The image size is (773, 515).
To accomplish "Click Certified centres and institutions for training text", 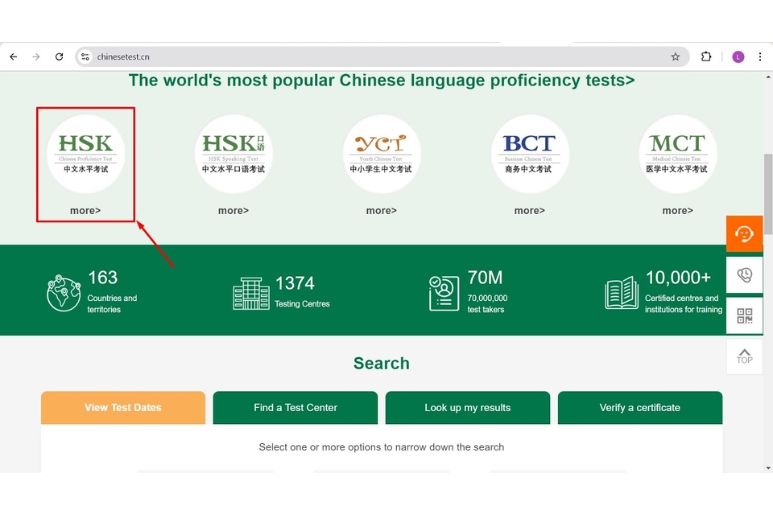I will click(683, 304).
